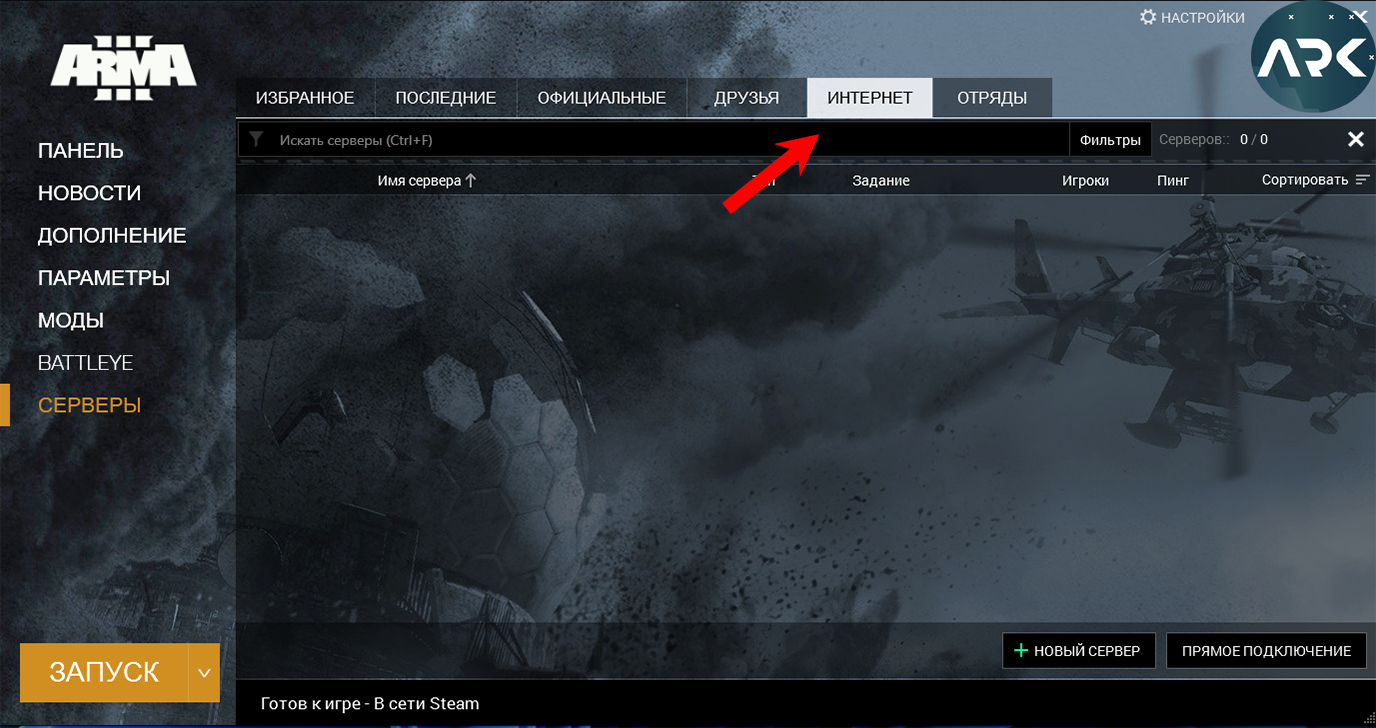Screen dimensions: 1376x728
Task: Click ПРЯМОЕ ПОДКЛЮЧЕНИЕ button
Action: click(1266, 651)
